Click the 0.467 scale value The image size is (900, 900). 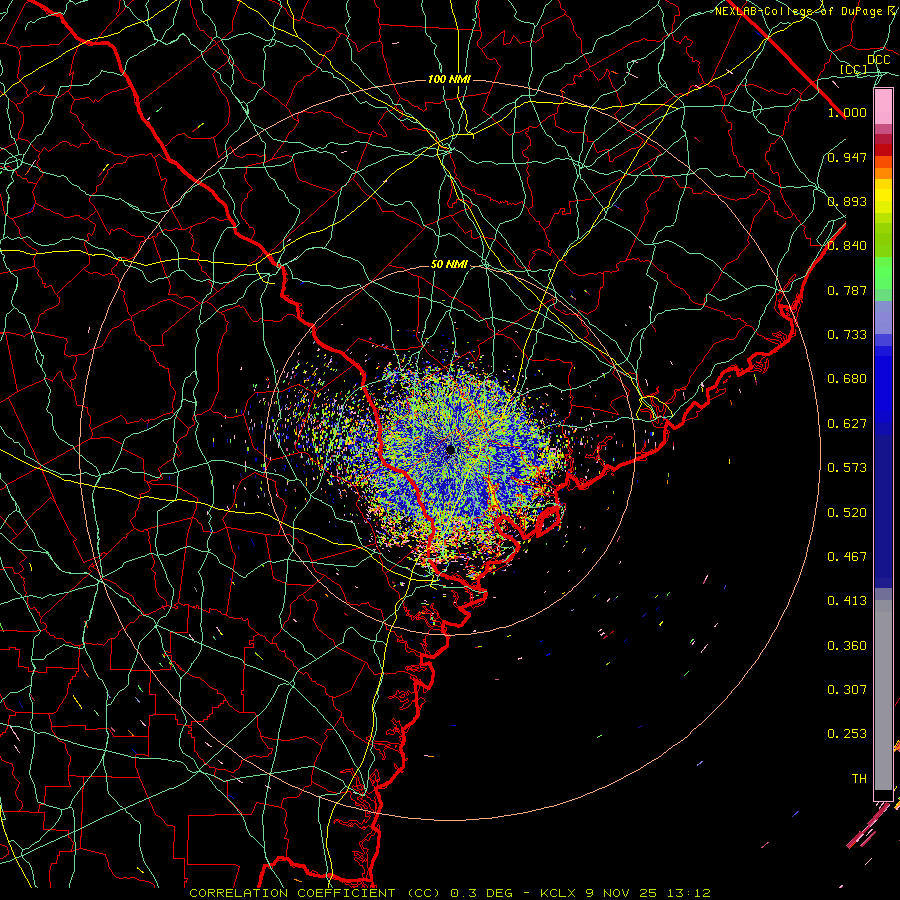[847, 557]
